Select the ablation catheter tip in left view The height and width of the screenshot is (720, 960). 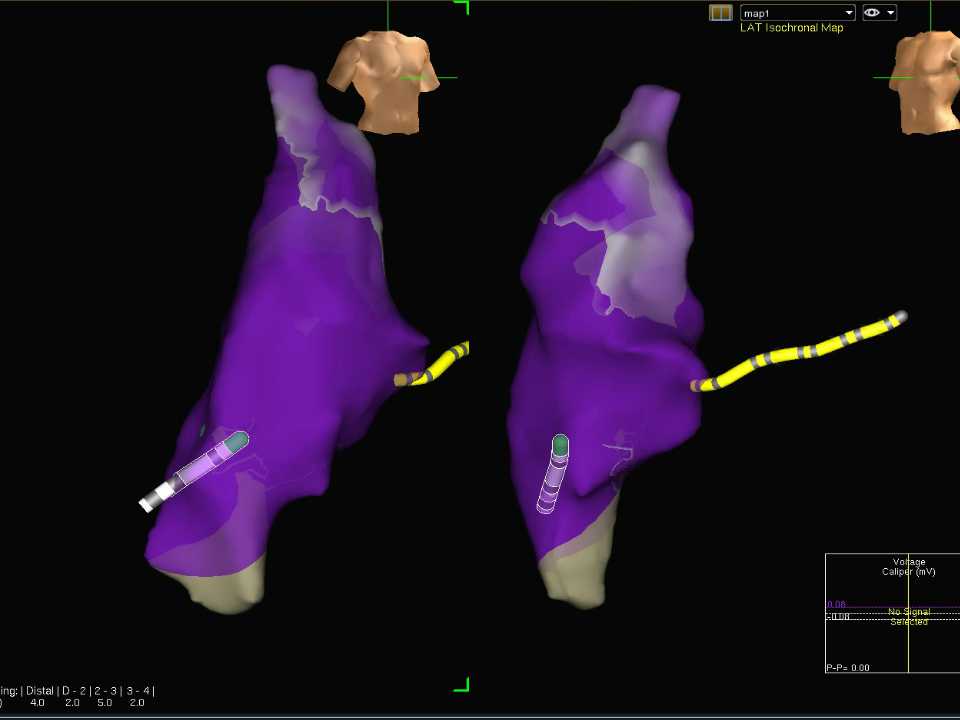[x=236, y=440]
